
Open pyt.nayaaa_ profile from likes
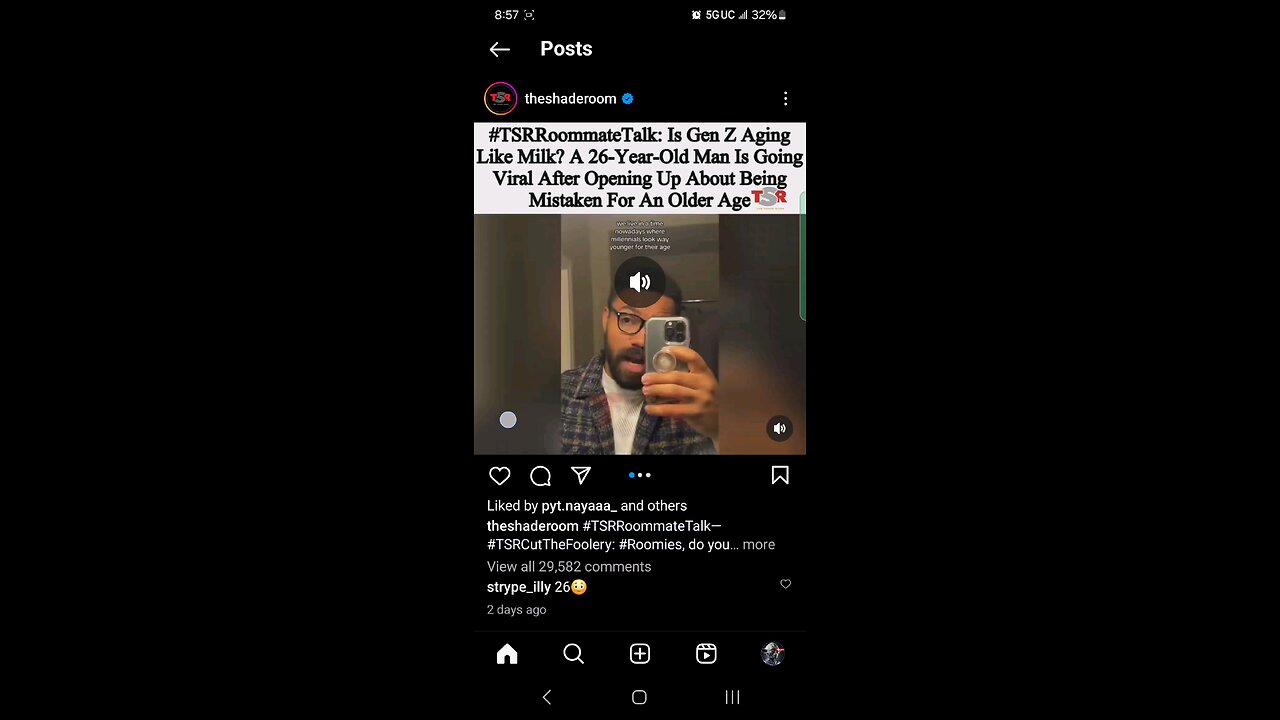[x=579, y=506]
